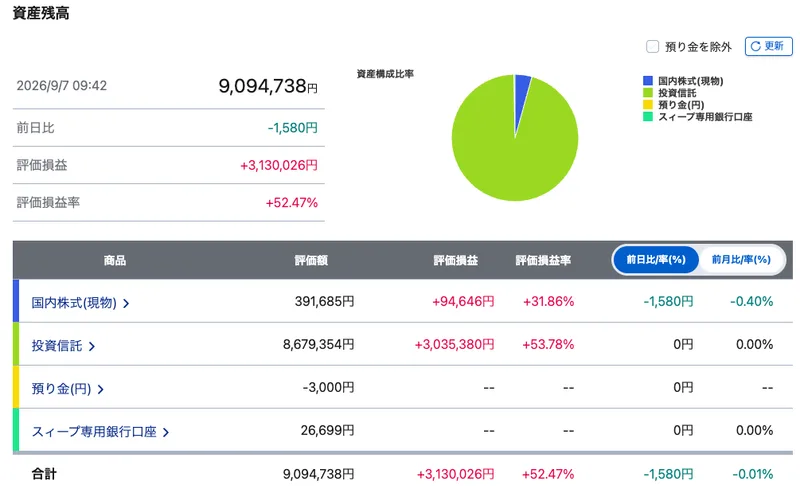Click the 資産構成比率 chart label

[x=385, y=74]
